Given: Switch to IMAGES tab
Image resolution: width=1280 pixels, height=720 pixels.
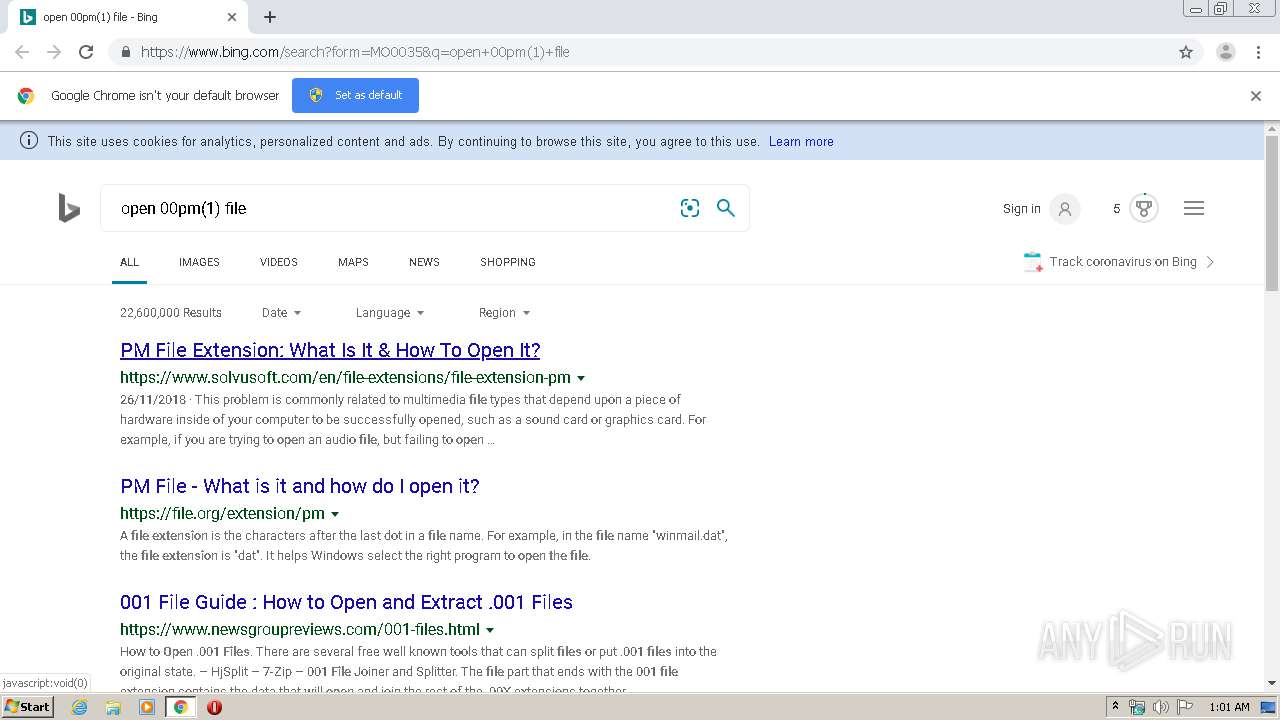Looking at the screenshot, I should pos(199,262).
